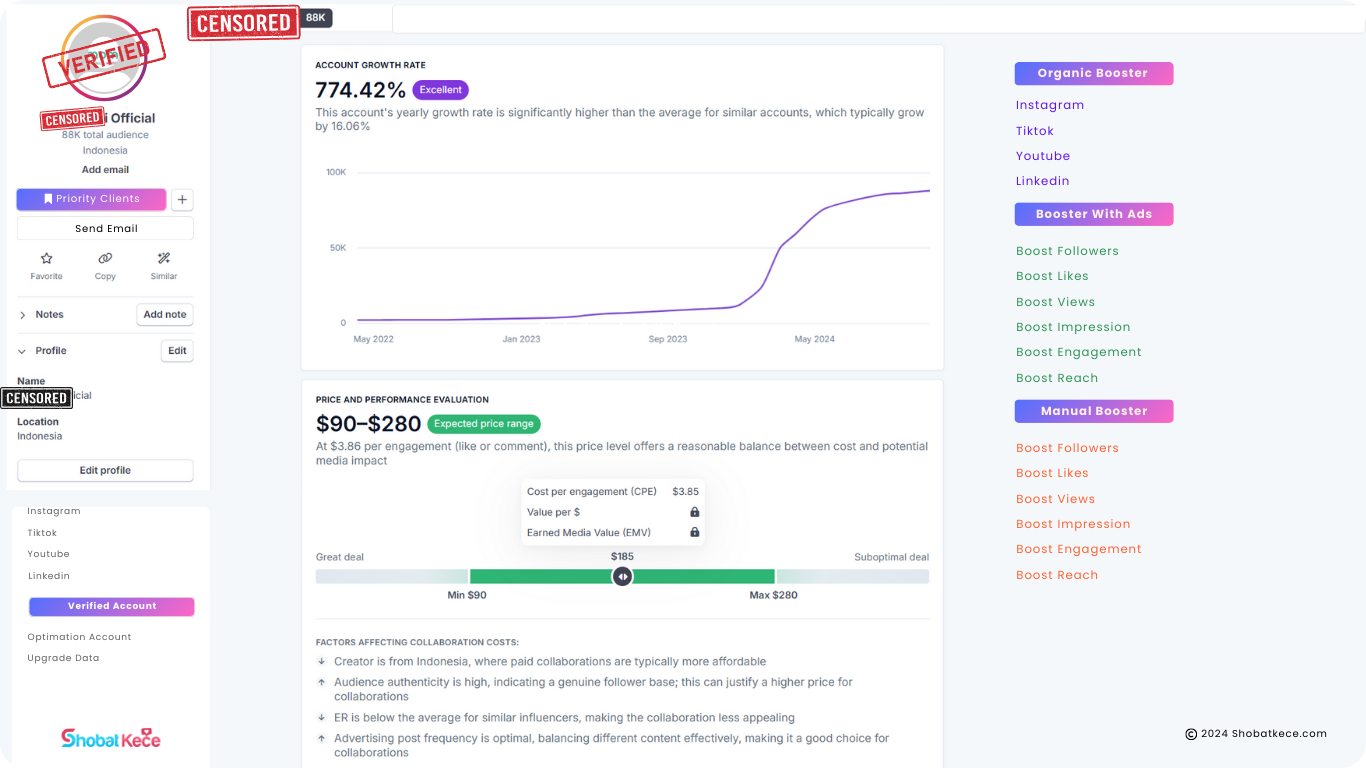Click the Add note button
Screen dimensions: 1366x768
click(x=165, y=315)
